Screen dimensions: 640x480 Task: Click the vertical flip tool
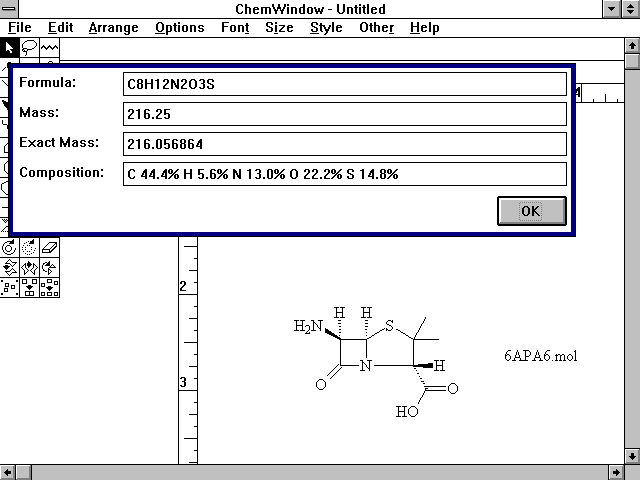9,267
